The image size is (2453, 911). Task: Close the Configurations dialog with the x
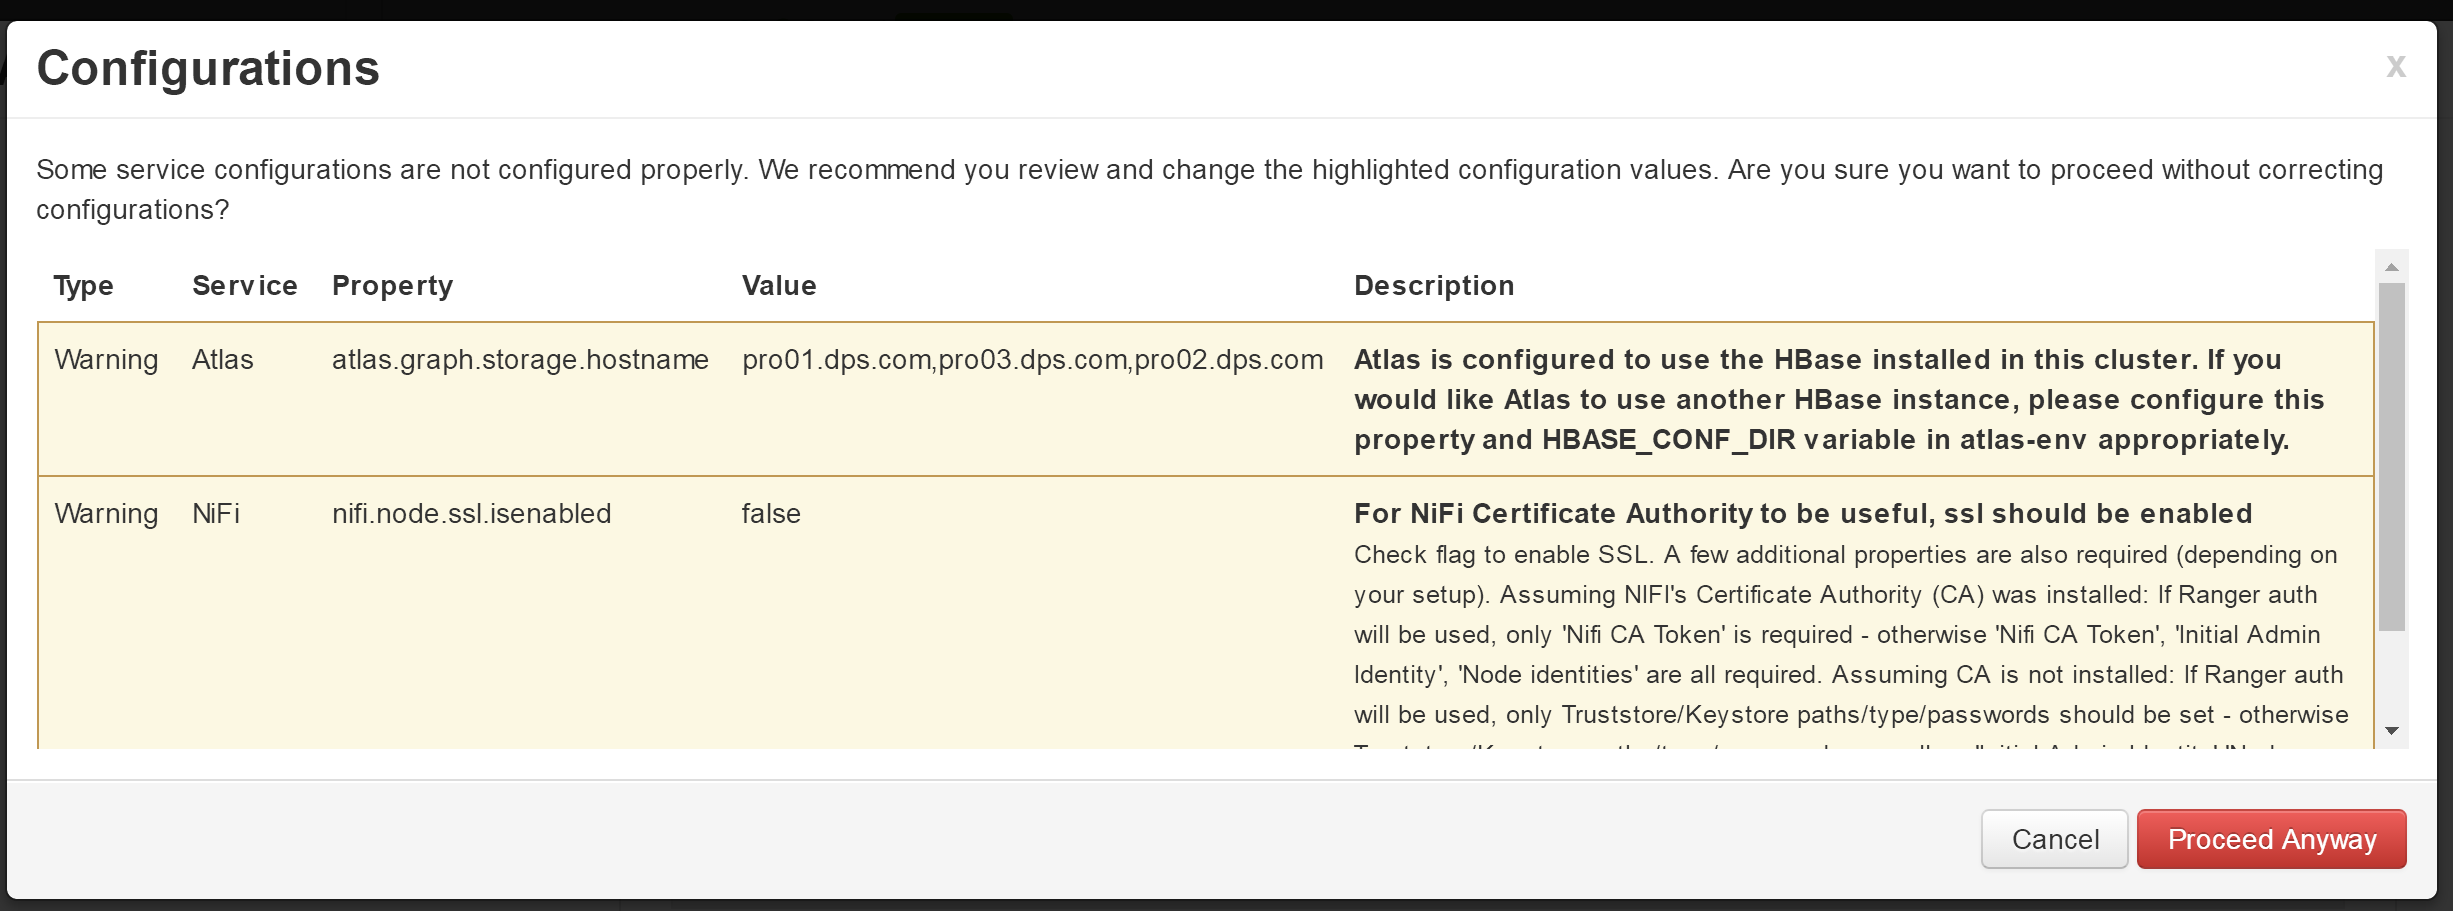coord(2395,67)
